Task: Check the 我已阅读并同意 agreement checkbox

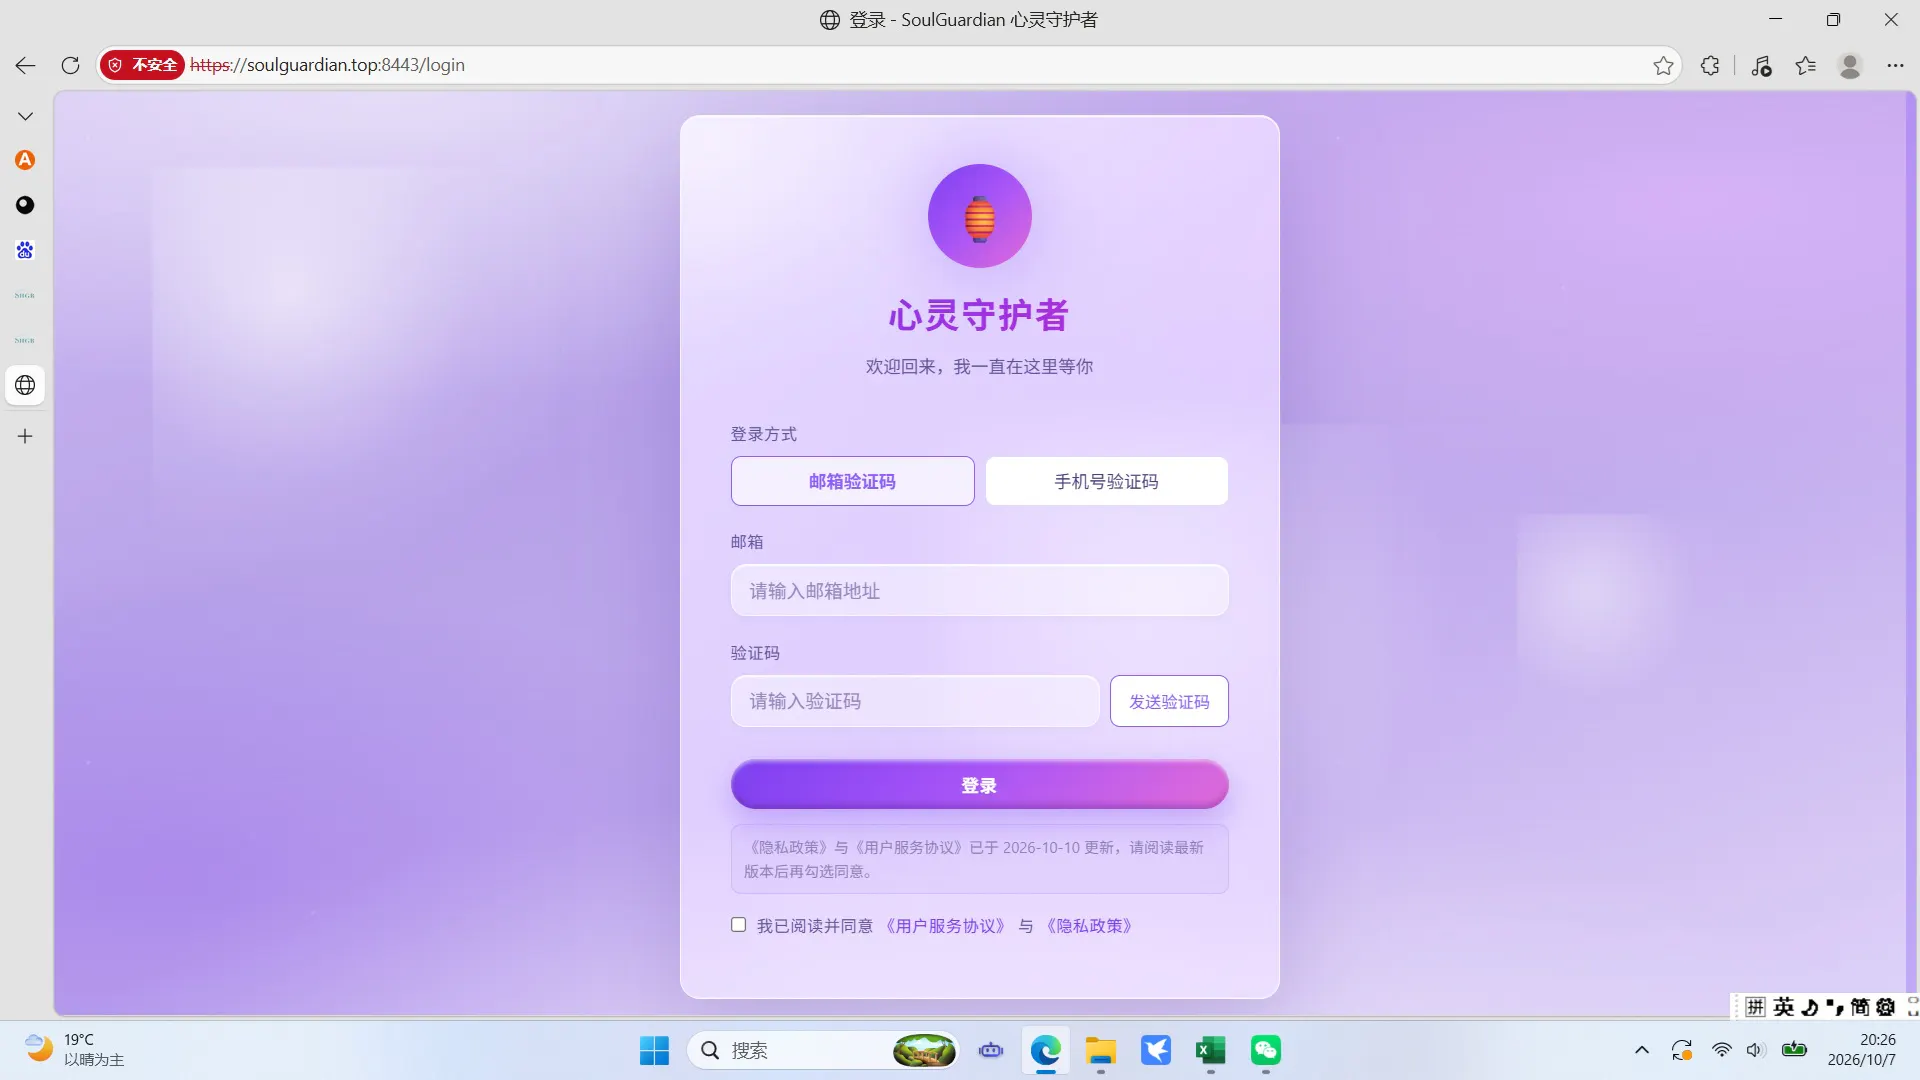Action: tap(738, 925)
